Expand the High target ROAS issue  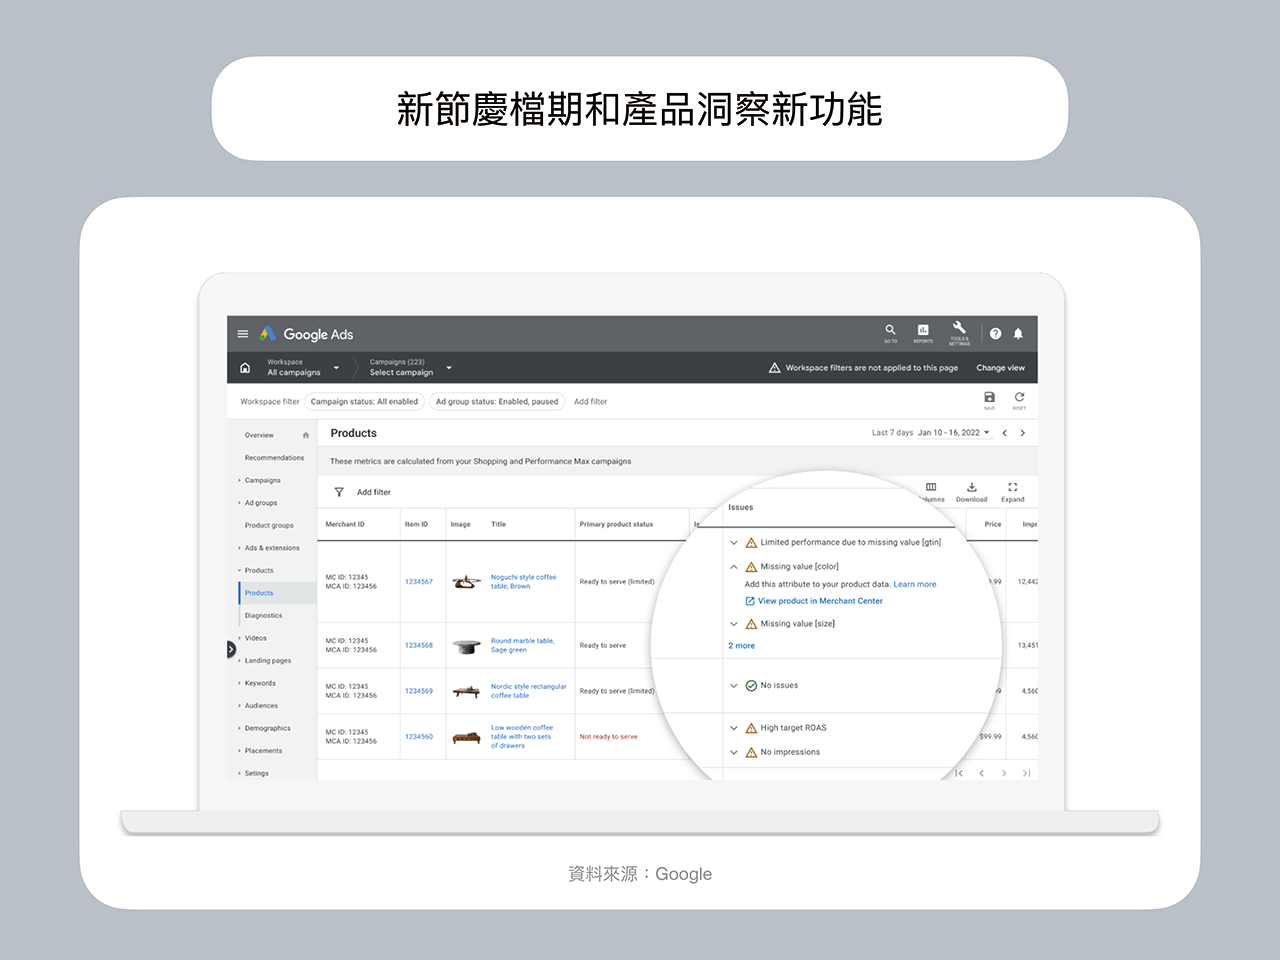(734, 728)
